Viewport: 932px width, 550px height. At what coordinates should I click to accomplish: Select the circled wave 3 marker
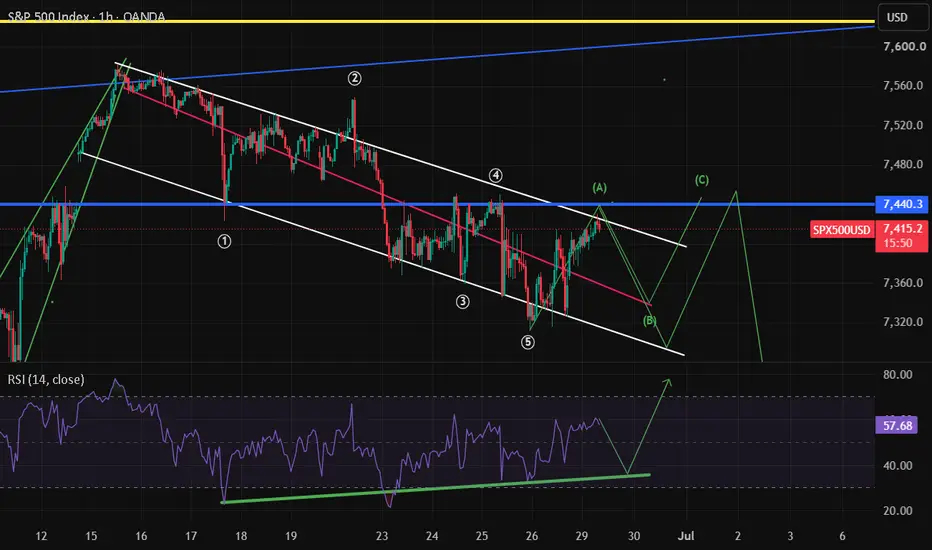click(x=462, y=301)
